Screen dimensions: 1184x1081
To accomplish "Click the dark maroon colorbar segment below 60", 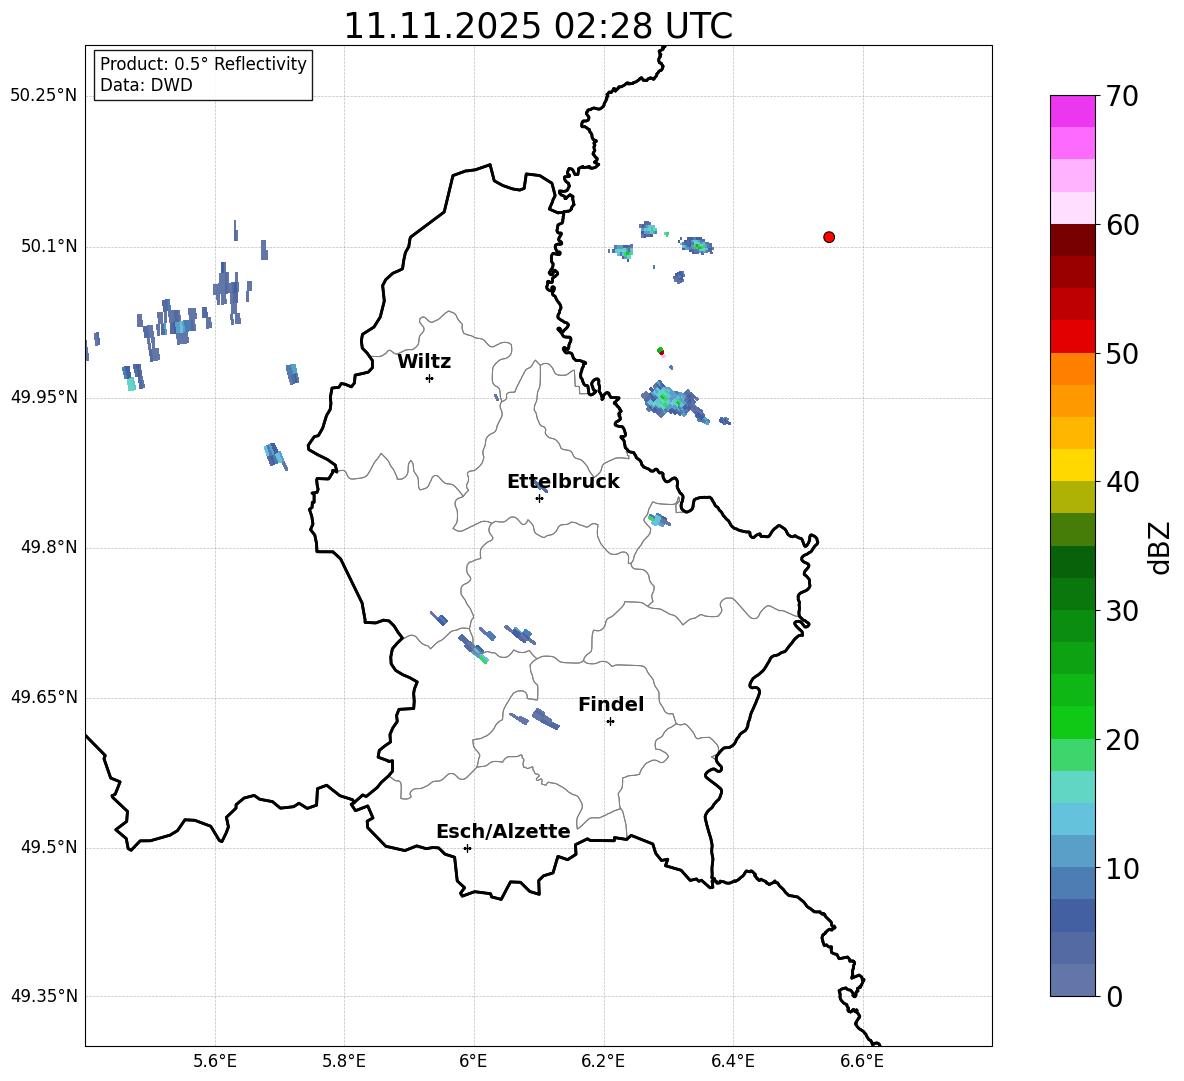I will (x=1072, y=240).
